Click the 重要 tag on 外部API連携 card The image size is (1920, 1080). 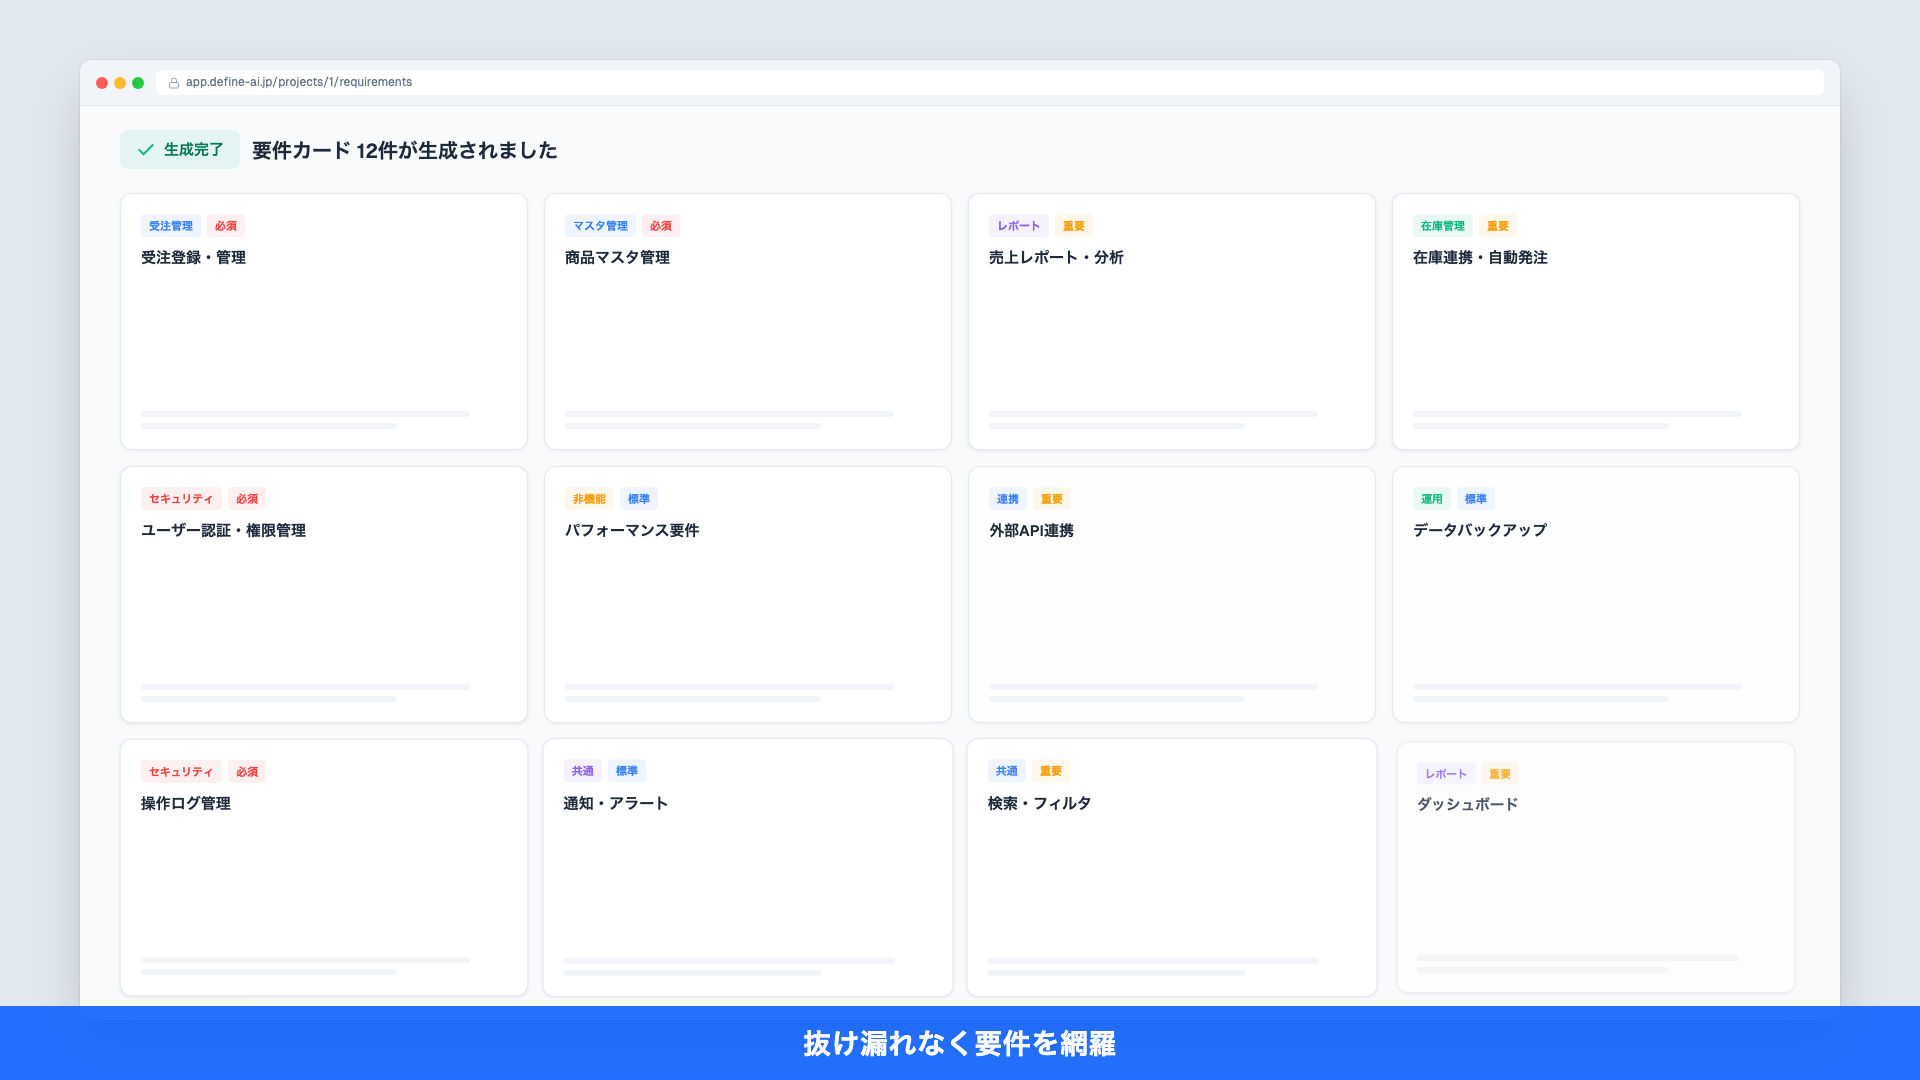tap(1051, 499)
